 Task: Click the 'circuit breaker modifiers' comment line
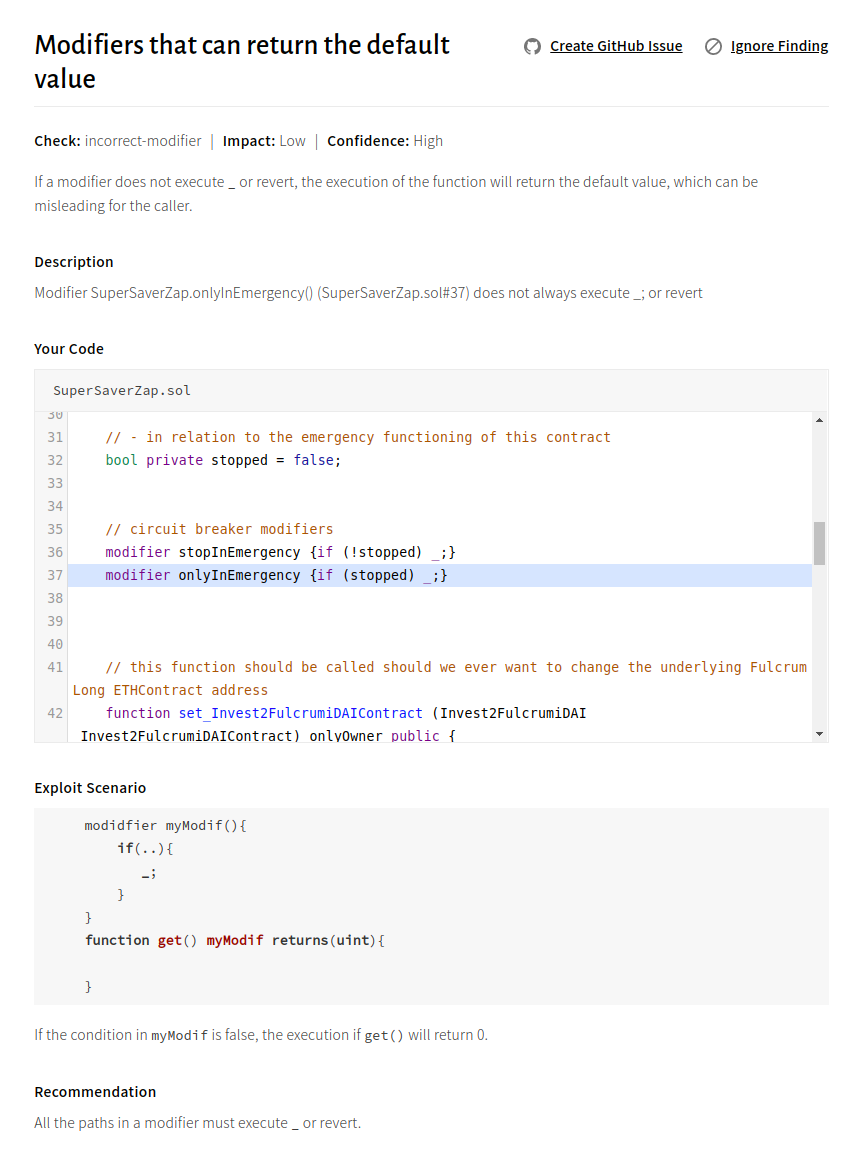click(219, 529)
